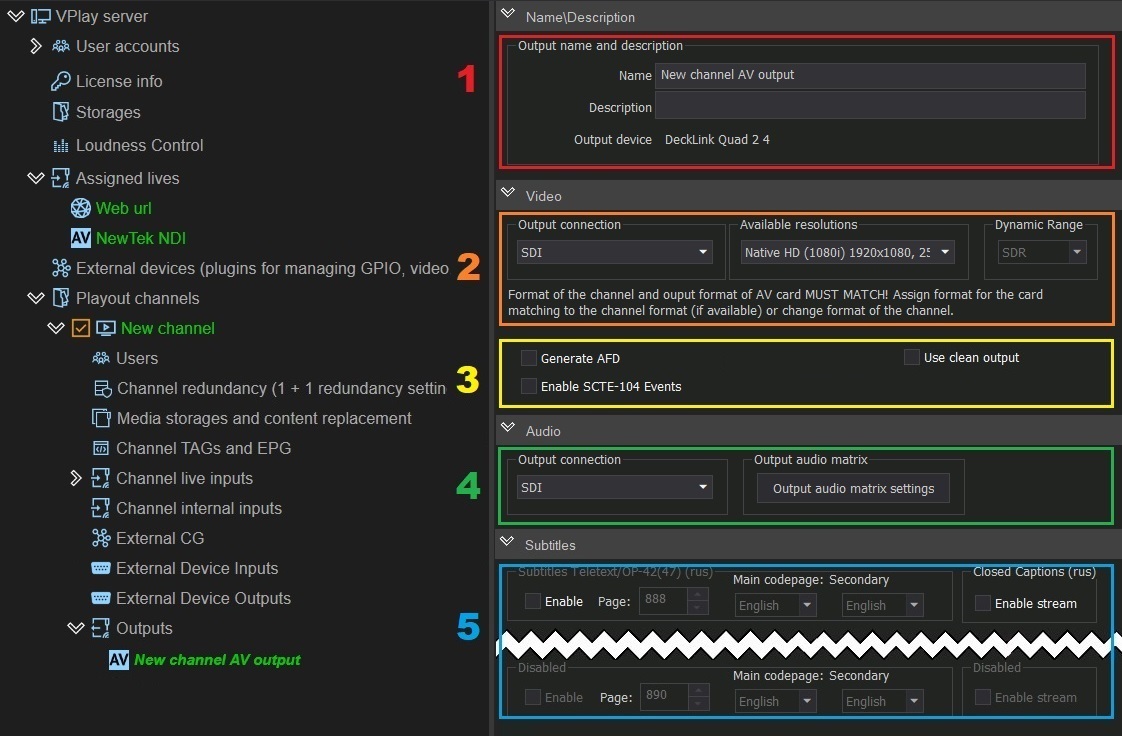
Task: Click the Playout channels icon
Action: [x=61, y=298]
